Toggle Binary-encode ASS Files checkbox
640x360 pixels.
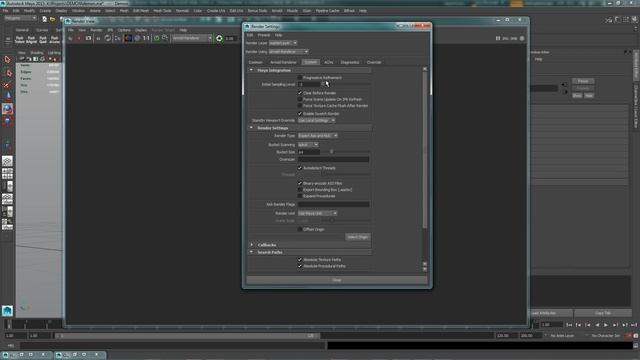300,184
